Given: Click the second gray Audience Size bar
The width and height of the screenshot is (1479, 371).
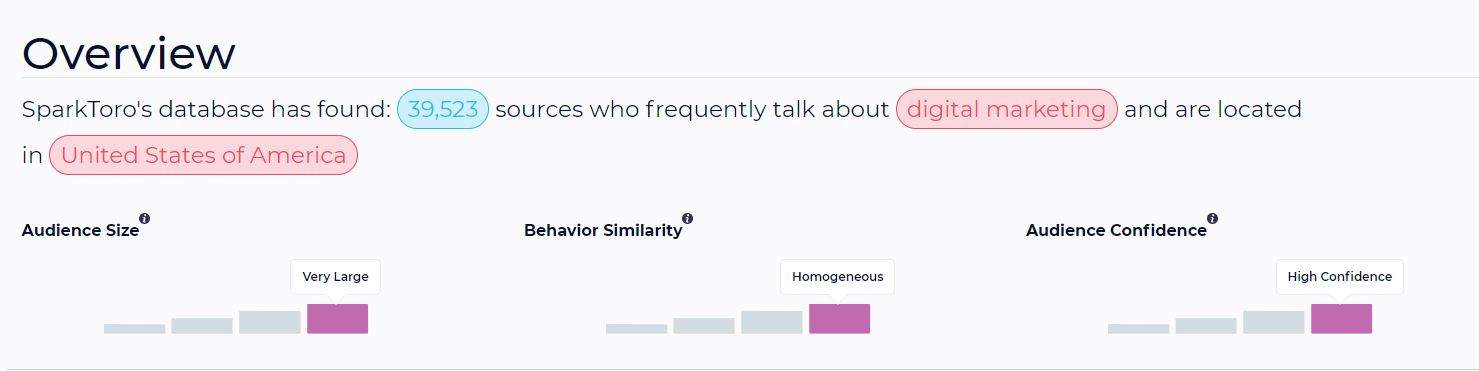Looking at the screenshot, I should 202,325.
